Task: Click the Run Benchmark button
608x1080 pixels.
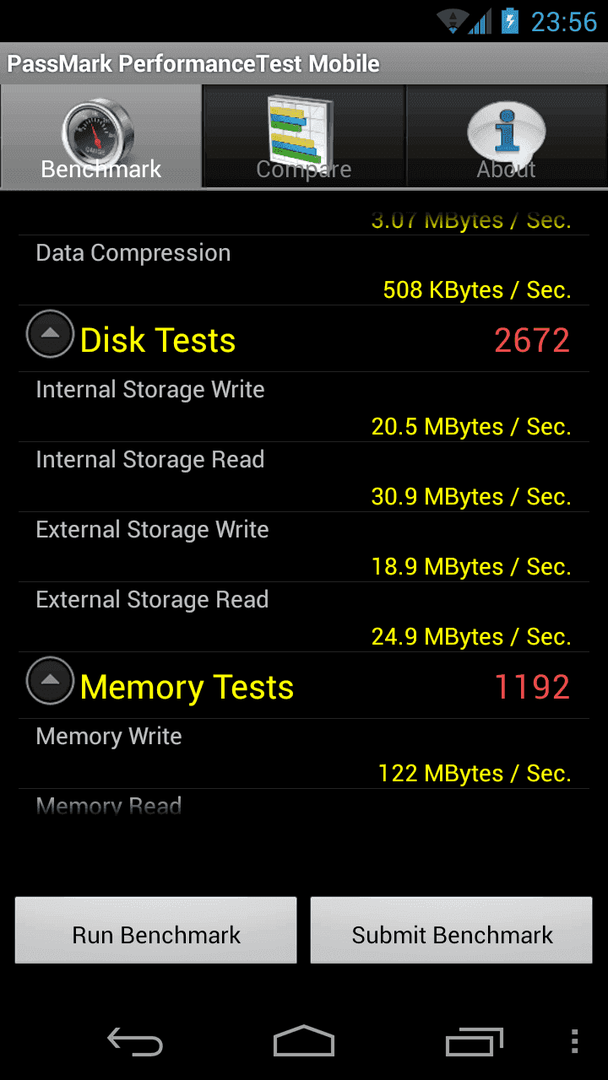Action: 156,930
